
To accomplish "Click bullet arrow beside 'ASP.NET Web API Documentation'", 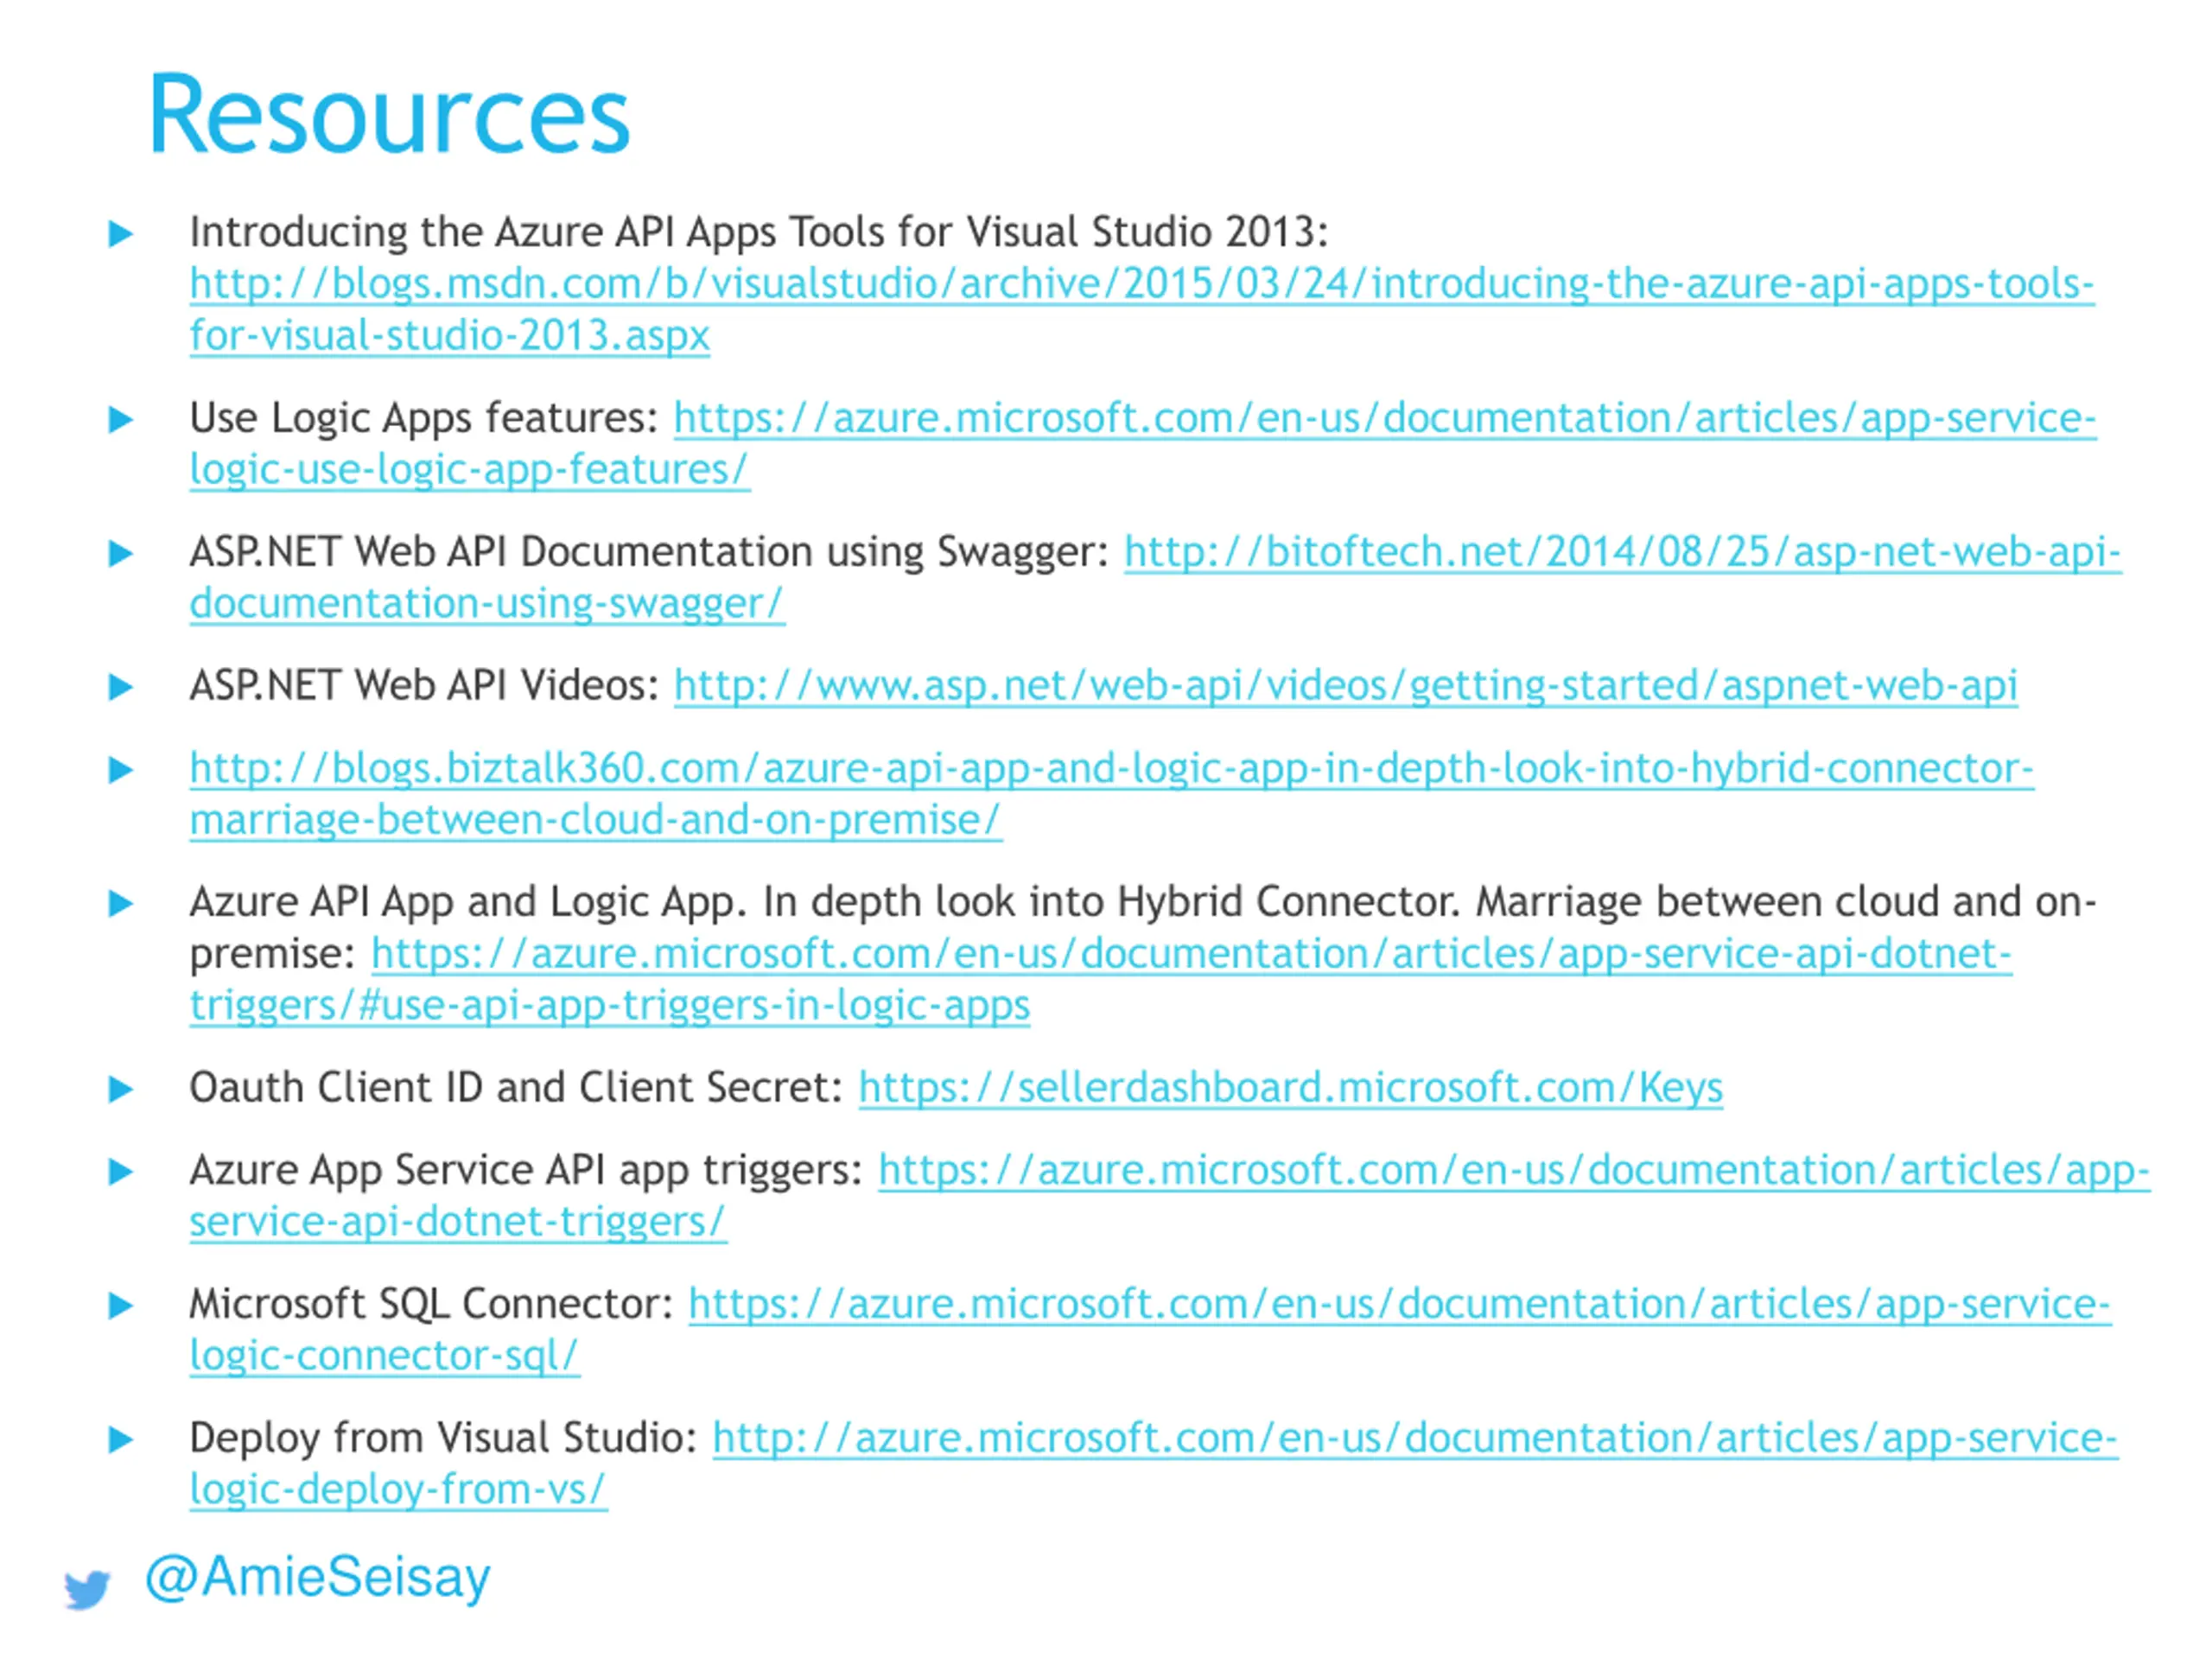I will point(120,554).
